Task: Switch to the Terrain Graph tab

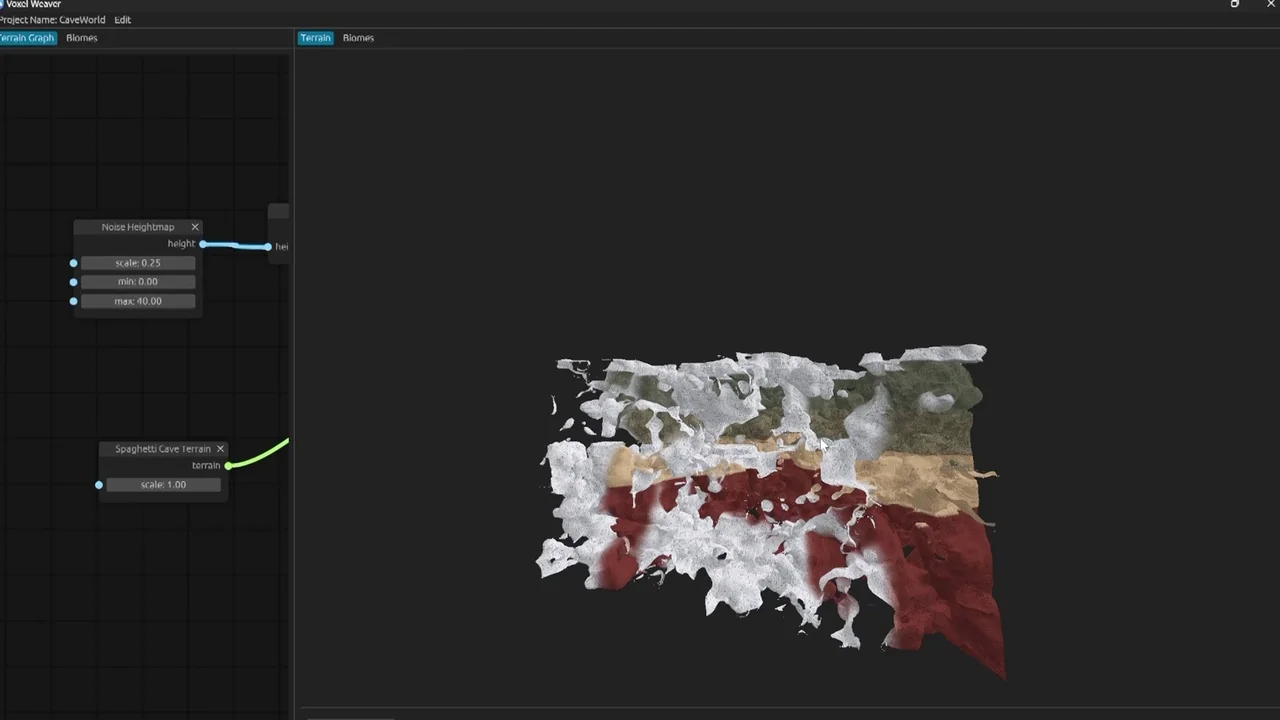Action: click(x=27, y=38)
